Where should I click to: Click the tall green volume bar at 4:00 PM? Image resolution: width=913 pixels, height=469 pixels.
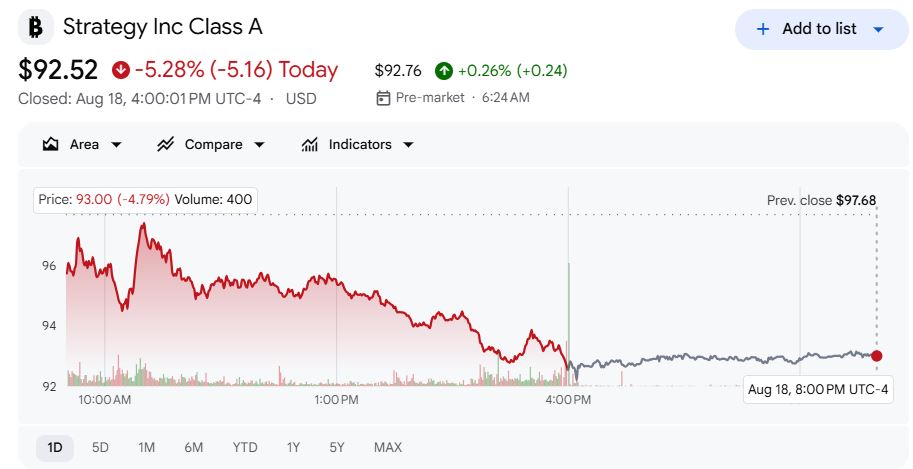pos(569,324)
